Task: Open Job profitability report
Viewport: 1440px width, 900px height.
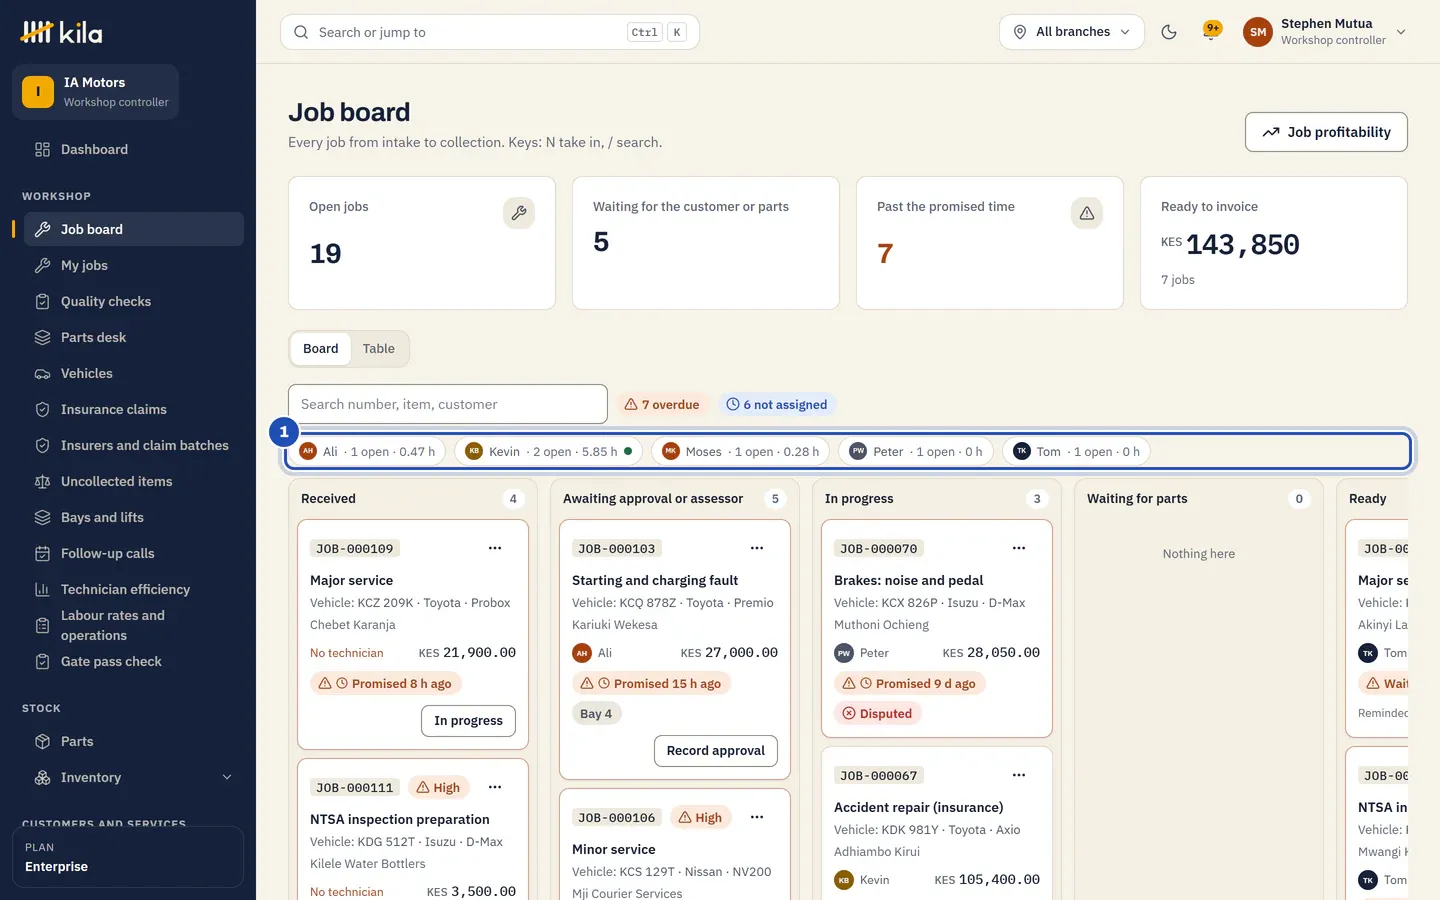Action: [x=1326, y=132]
